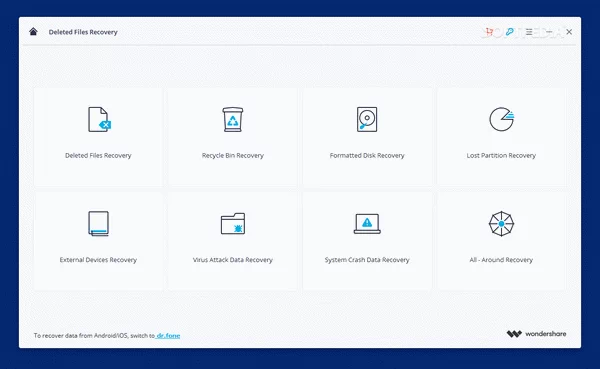Minimize the recovery window
The width and height of the screenshot is (600, 369).
click(549, 32)
